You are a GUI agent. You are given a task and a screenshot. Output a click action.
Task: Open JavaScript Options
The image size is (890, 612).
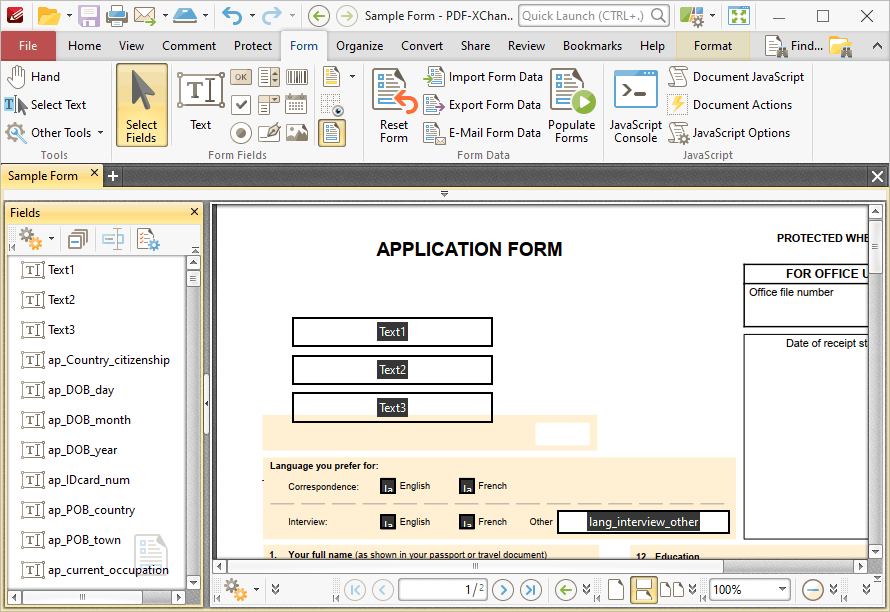[x=730, y=133]
